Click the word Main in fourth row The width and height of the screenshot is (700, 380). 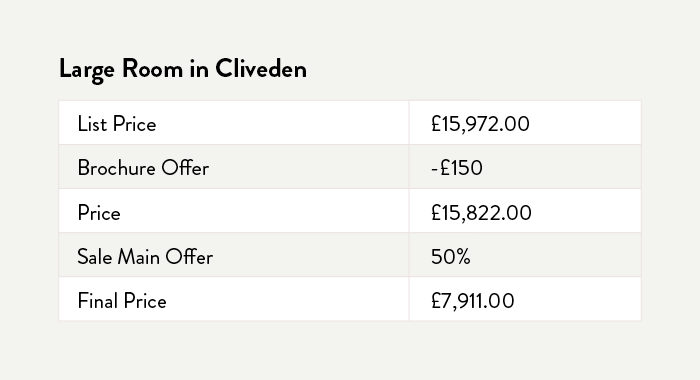click(x=138, y=257)
